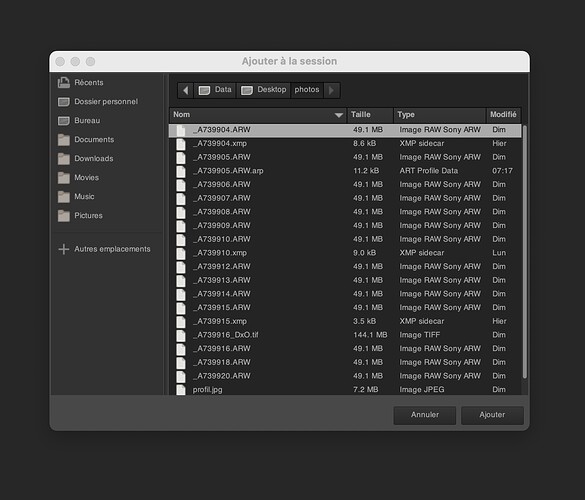Click the Ajouter button
Screen dimensions: 585x500
tap(492, 415)
